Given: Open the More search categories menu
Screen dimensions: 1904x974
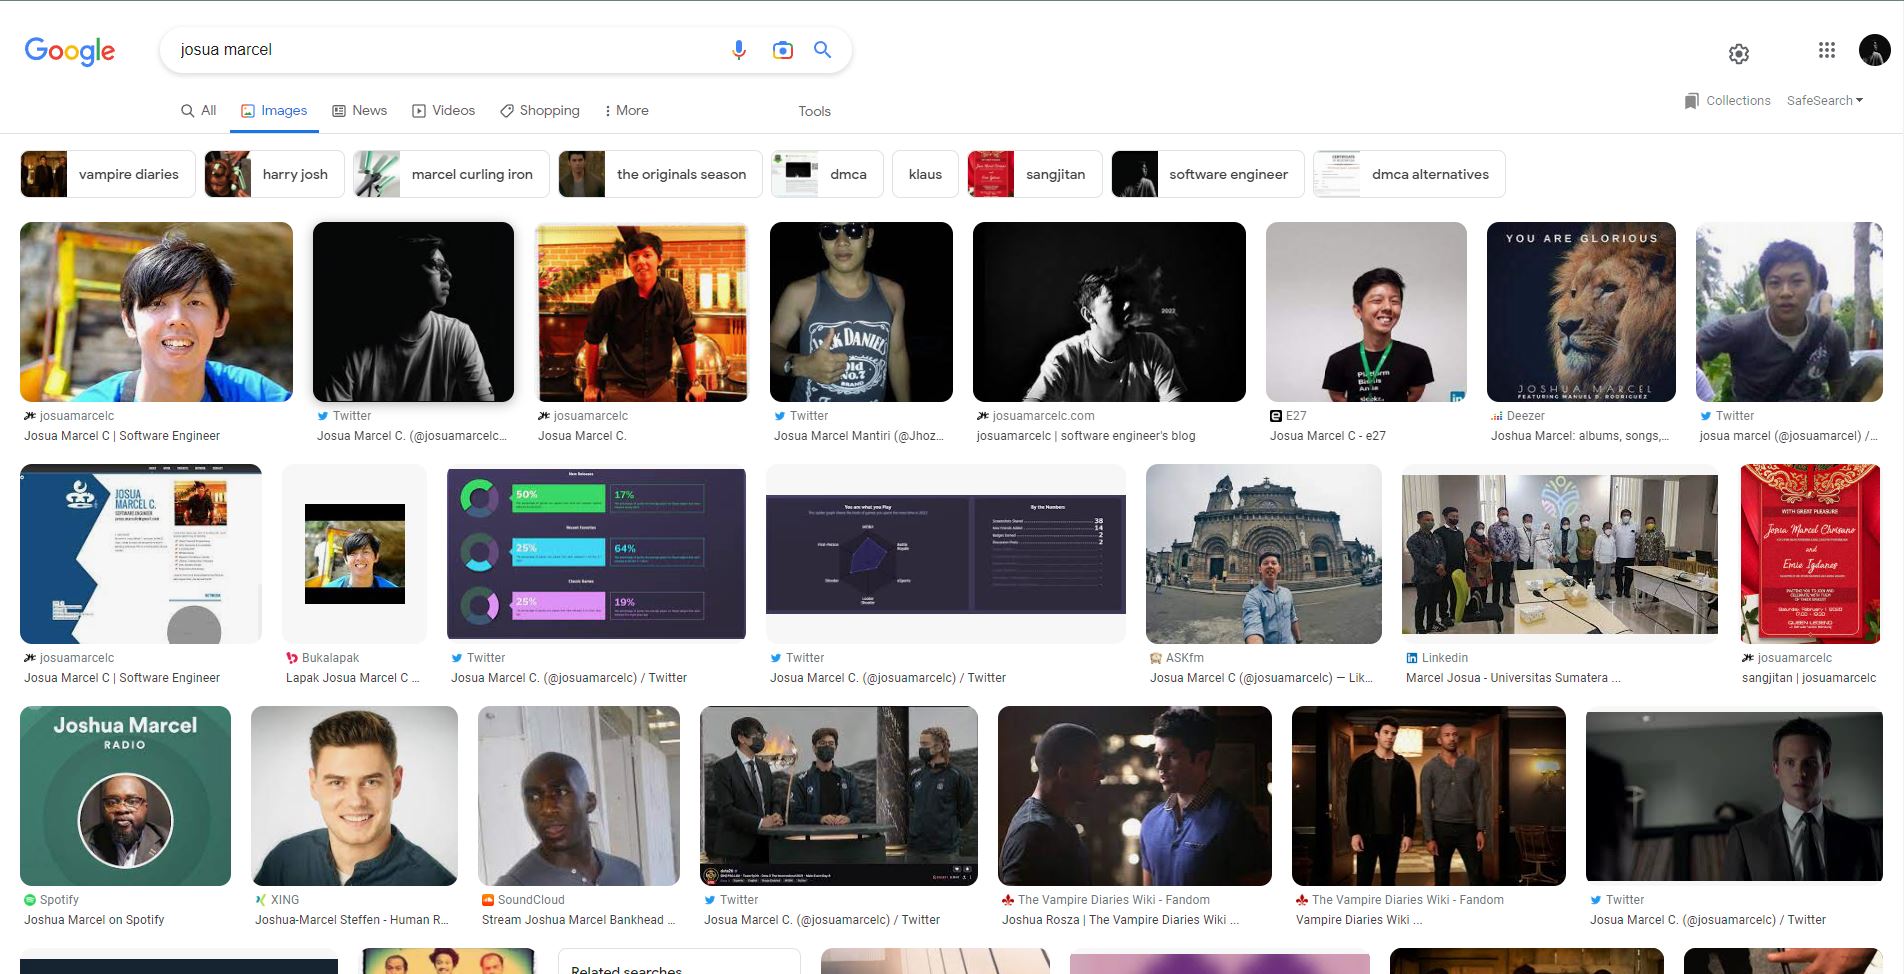Looking at the screenshot, I should 626,110.
